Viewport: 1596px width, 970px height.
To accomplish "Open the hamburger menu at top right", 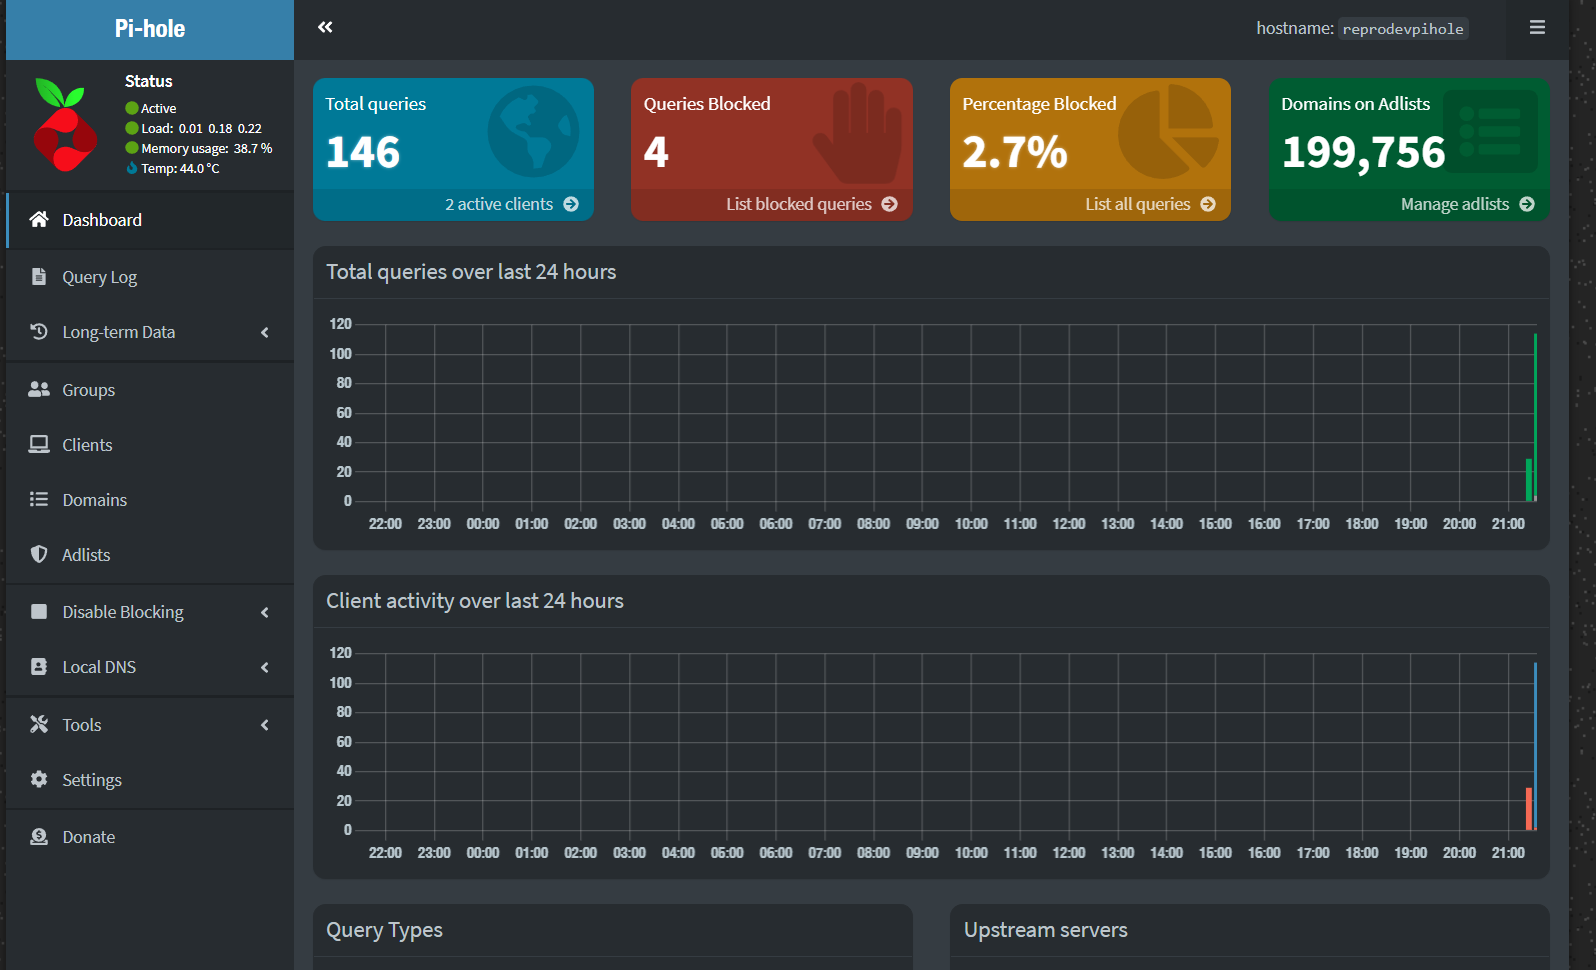I will [x=1537, y=28].
